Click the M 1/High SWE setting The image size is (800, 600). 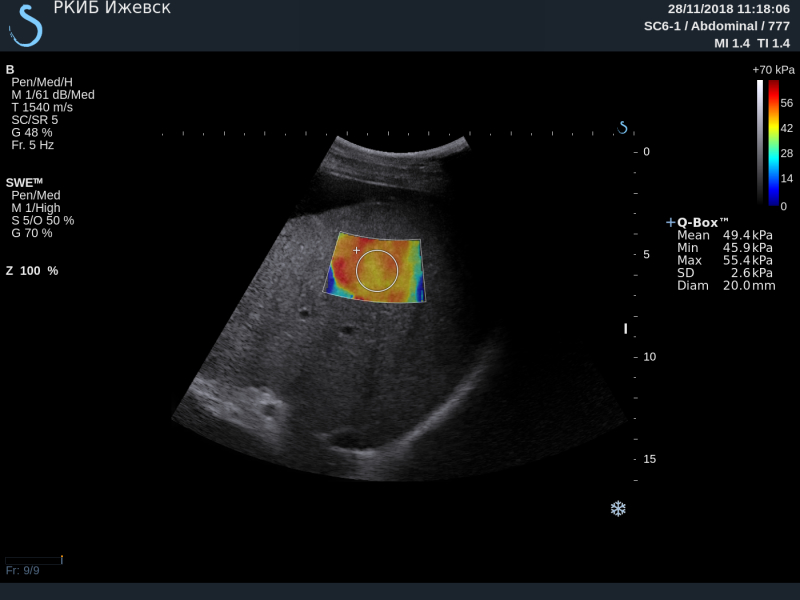coord(36,208)
